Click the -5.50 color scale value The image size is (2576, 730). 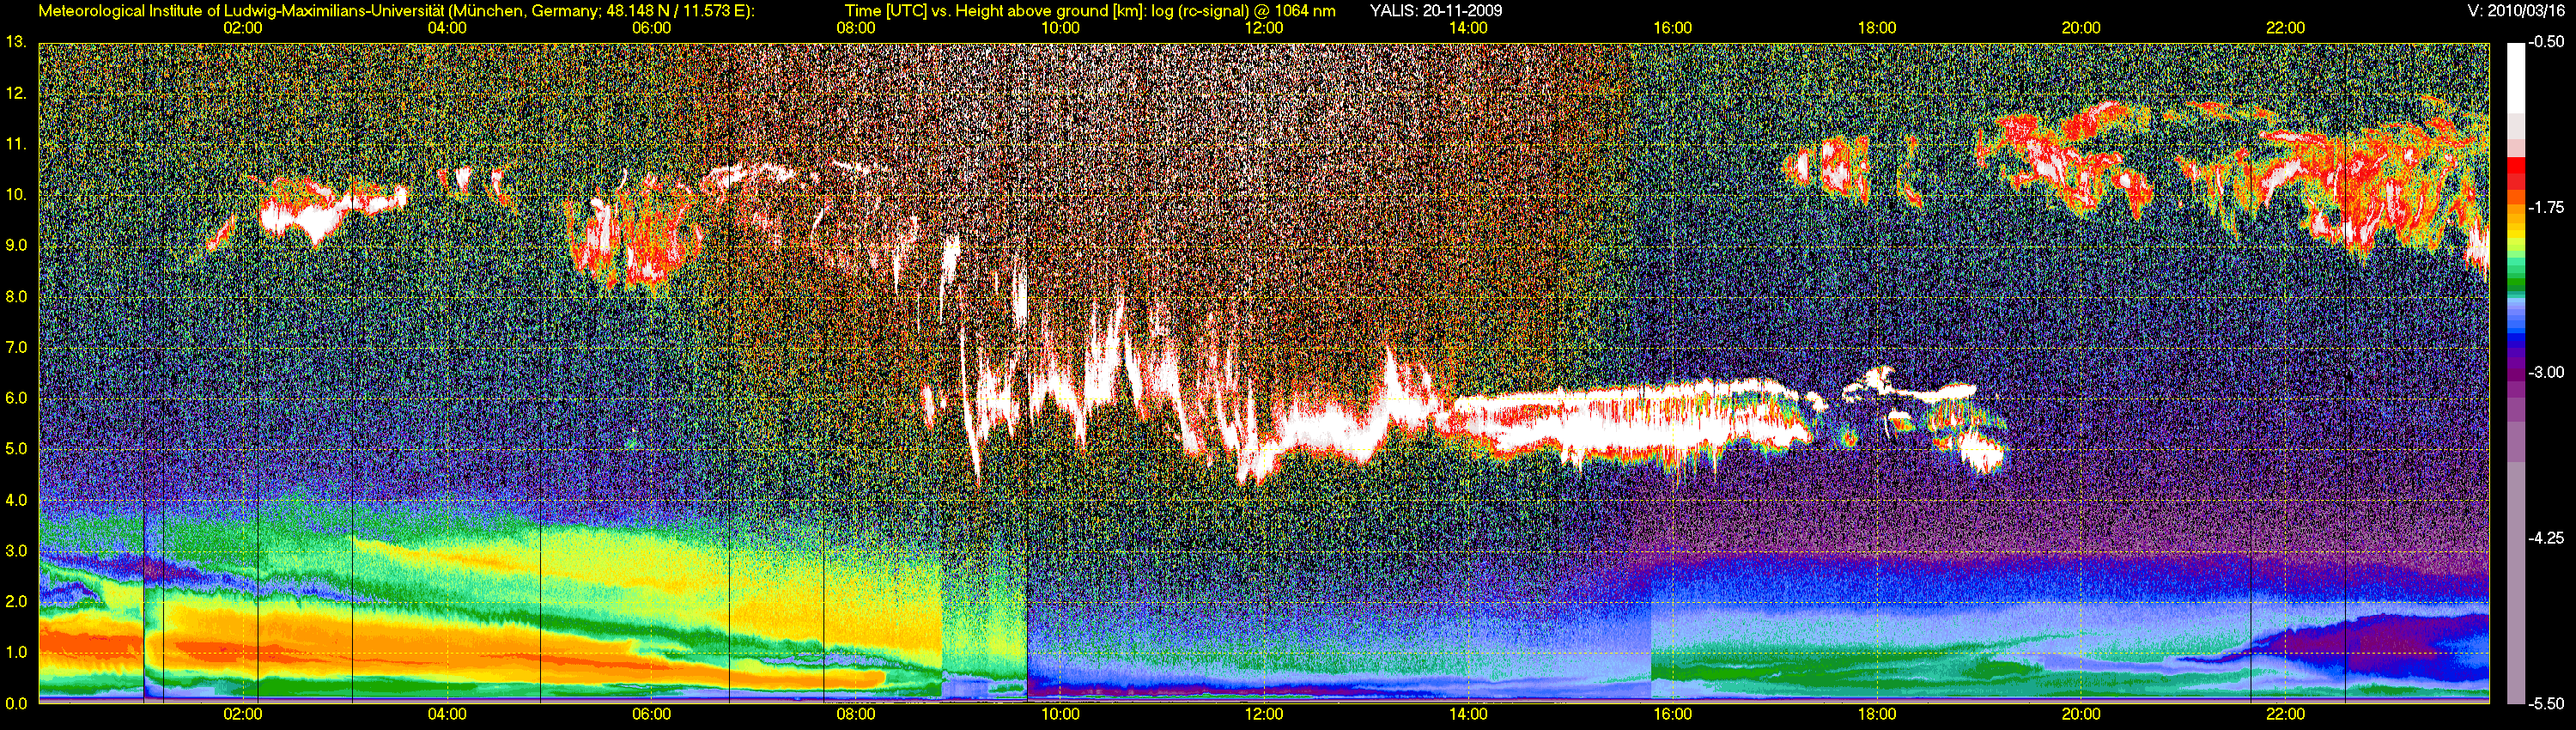(2546, 703)
